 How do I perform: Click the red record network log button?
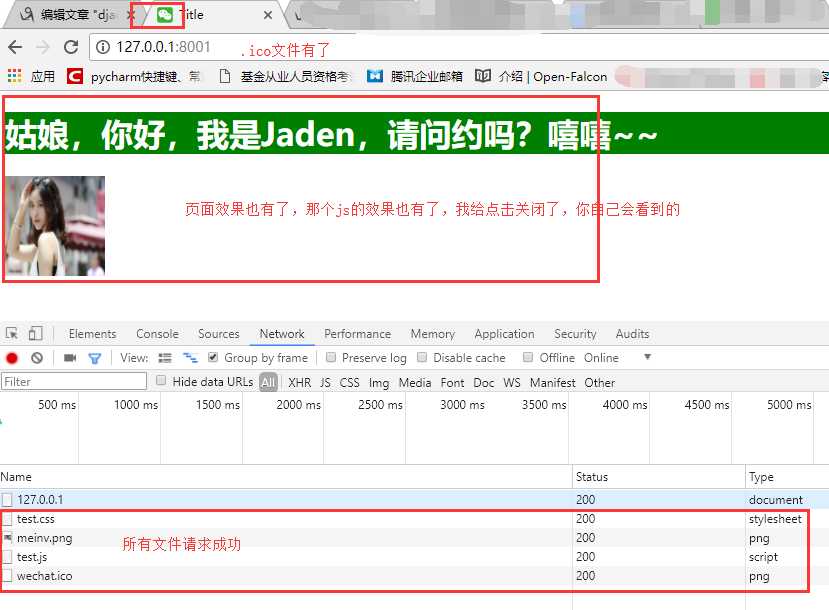coord(12,358)
